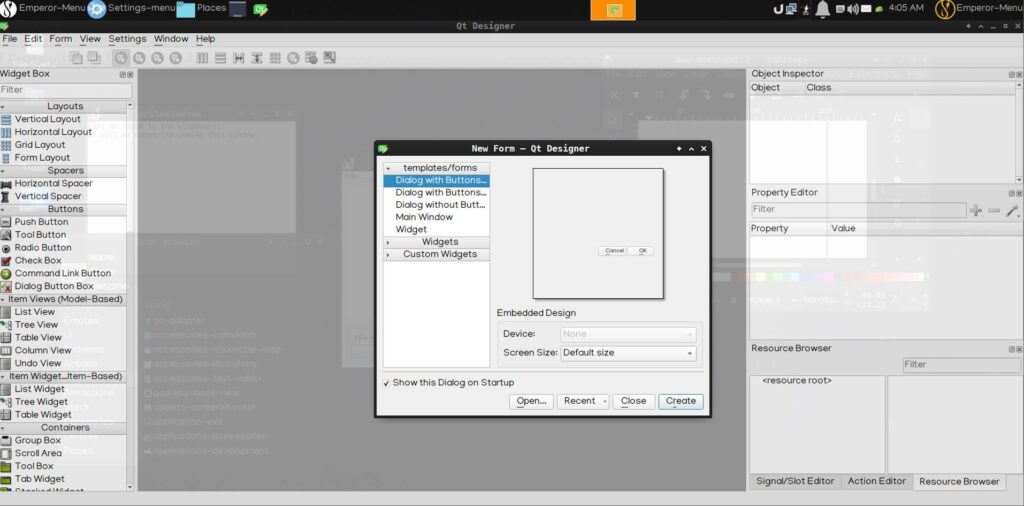Click the Radio Button widget icon
This screenshot has height=506, width=1024.
(6, 248)
